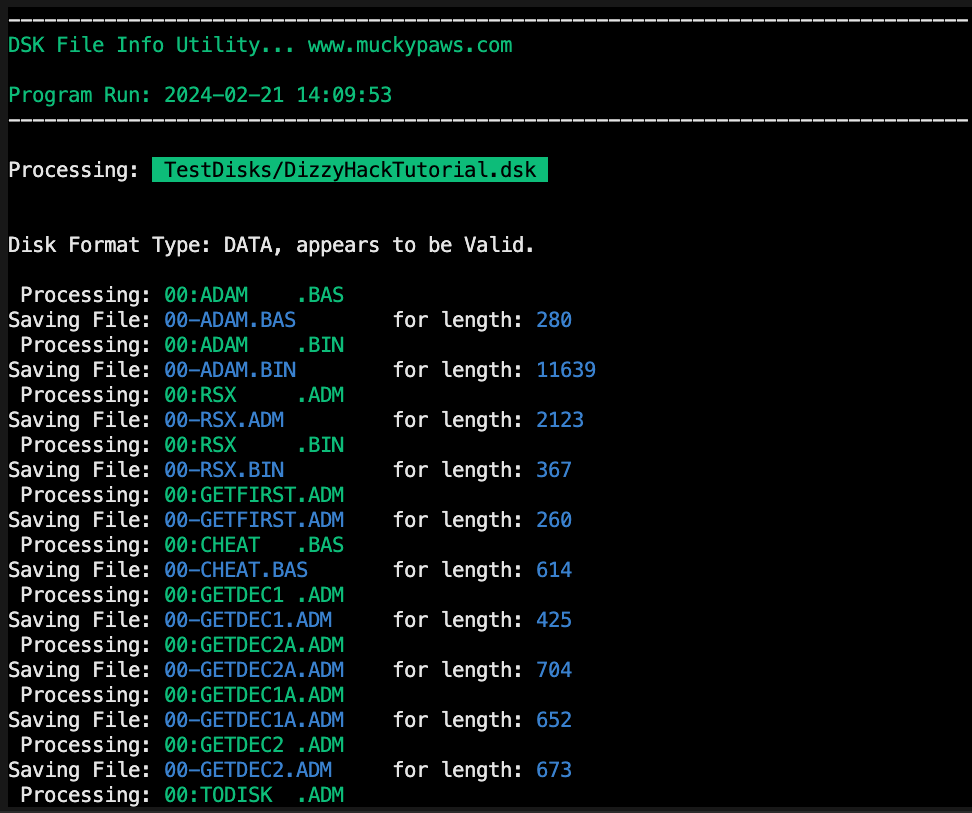972x813 pixels.
Task: Click the 00:GETDEC1A.ADM processing entry
Action: point(254,695)
